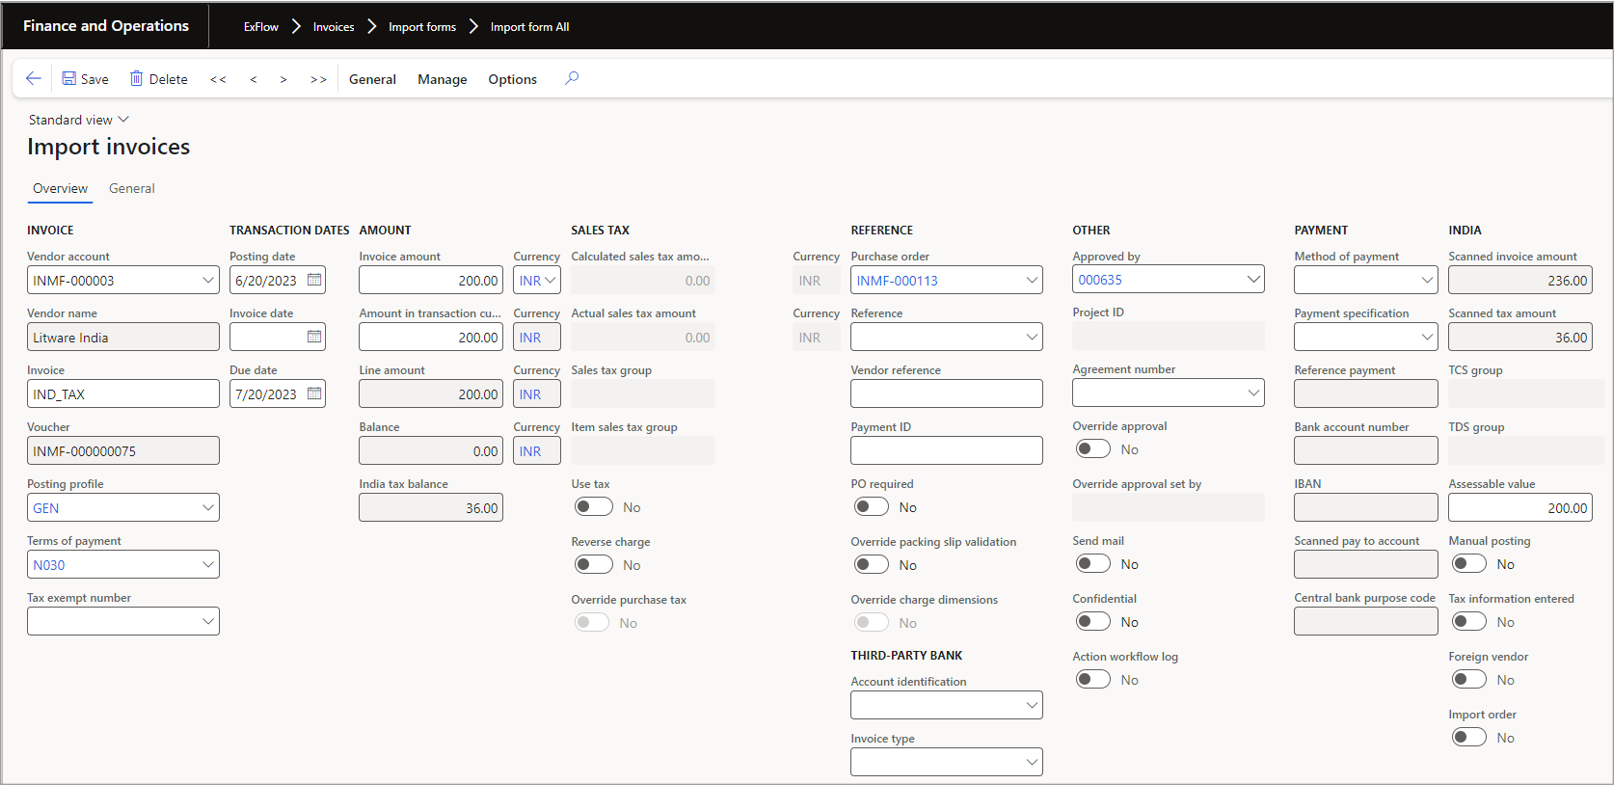The width and height of the screenshot is (1617, 788).
Task: Click the Invoice field containing IND_TAX
Action: pyautogui.click(x=123, y=394)
